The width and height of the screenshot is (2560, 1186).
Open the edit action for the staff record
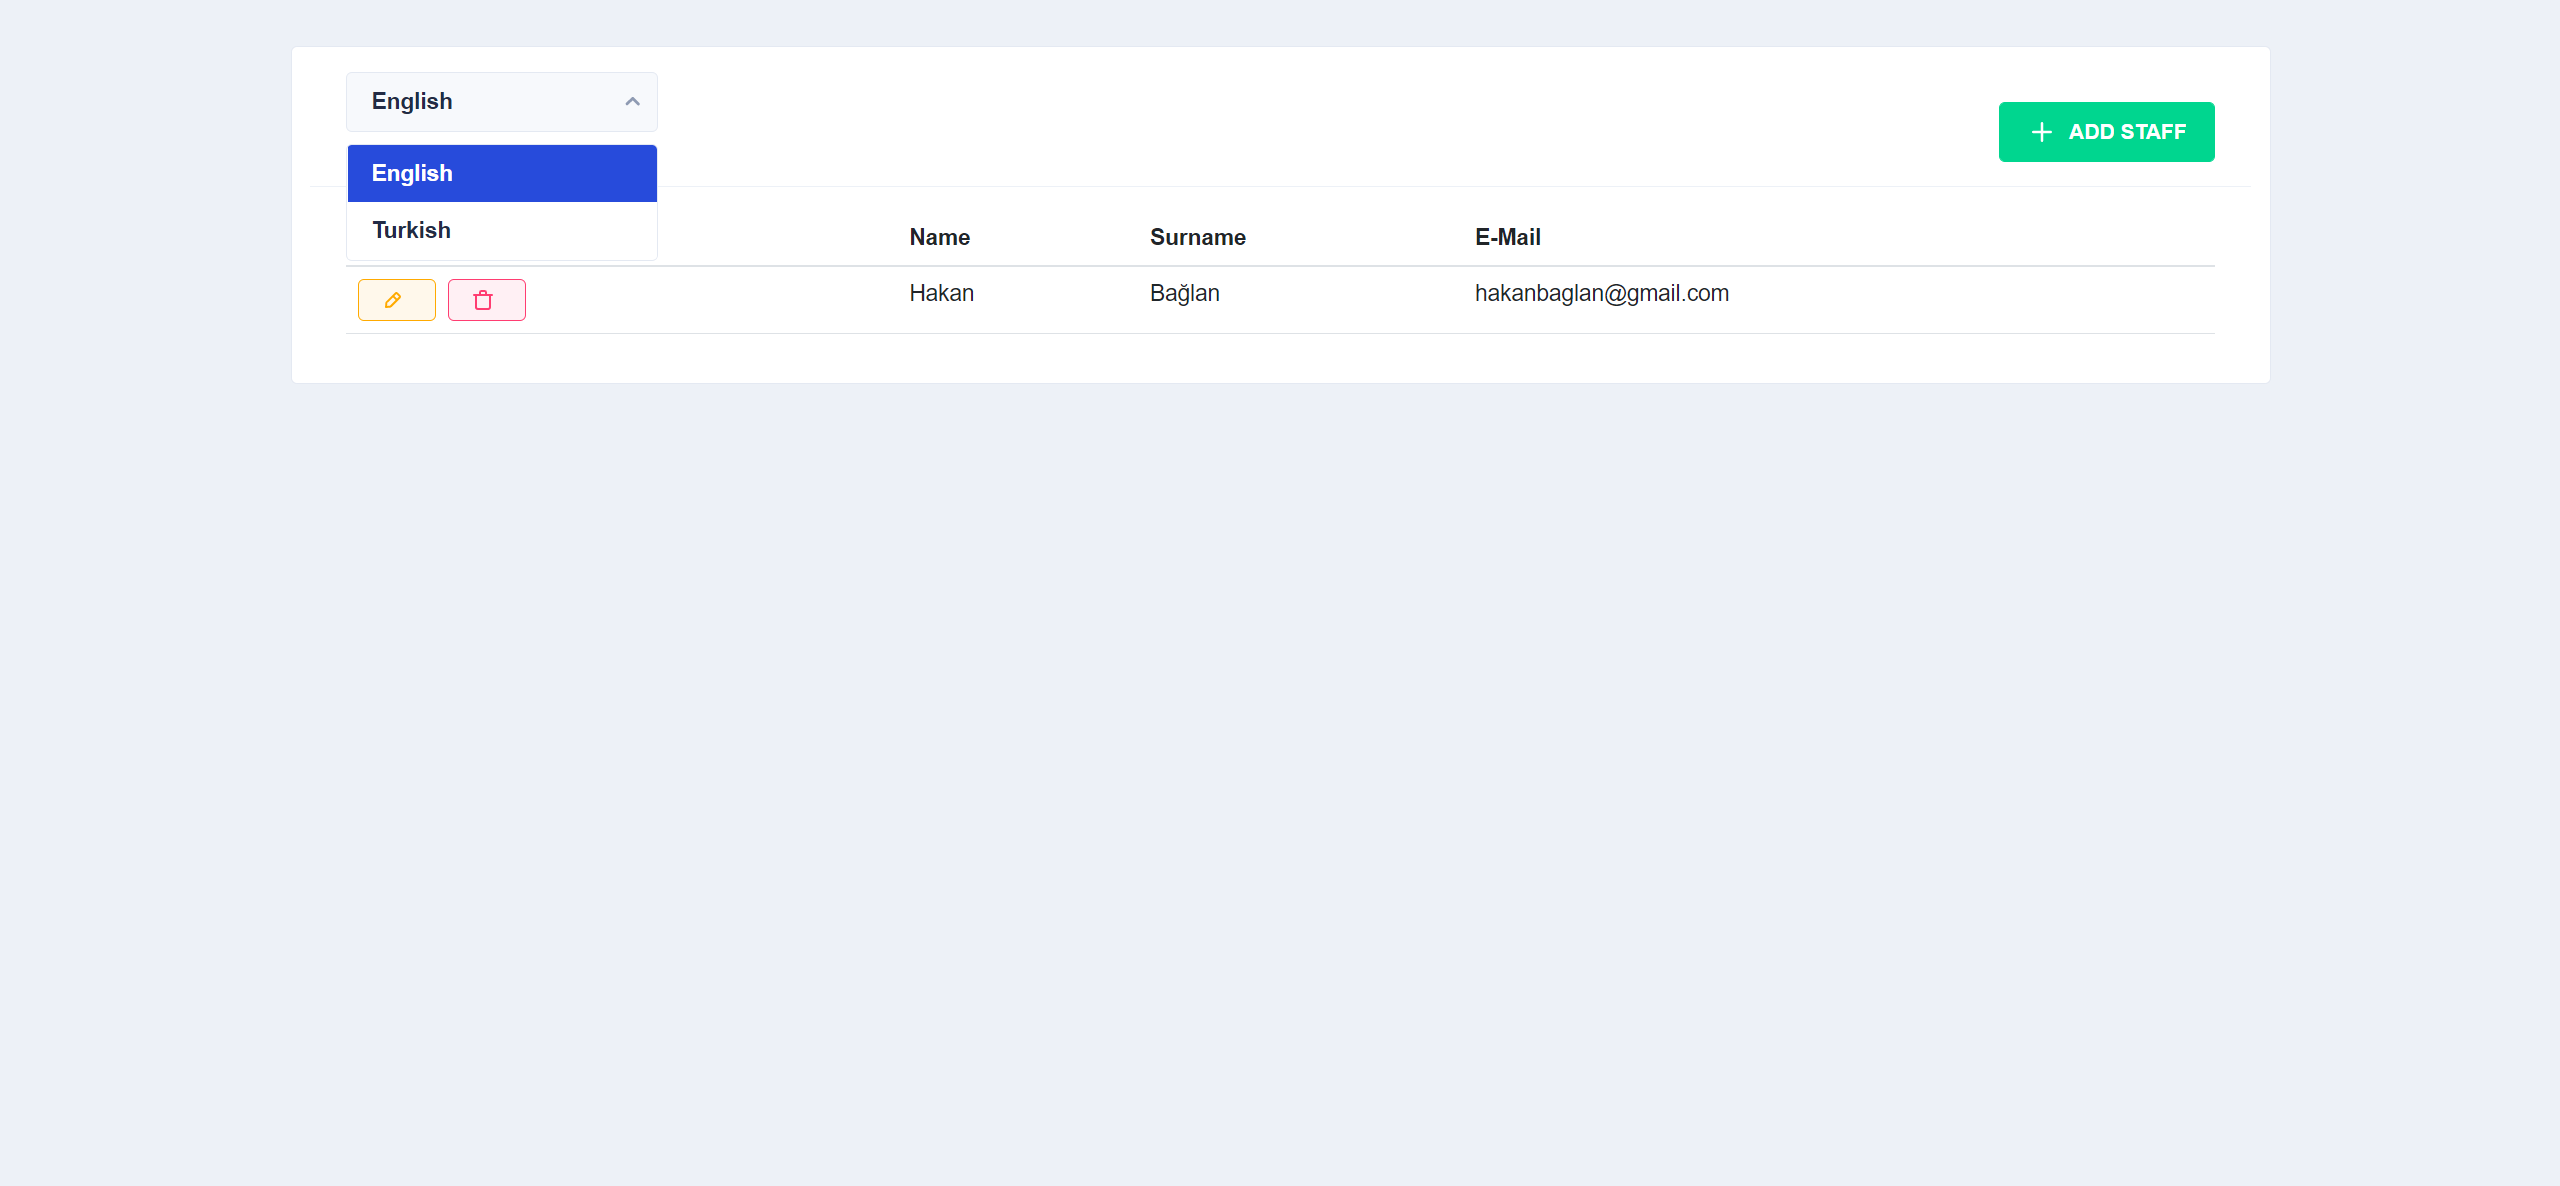[x=396, y=299]
